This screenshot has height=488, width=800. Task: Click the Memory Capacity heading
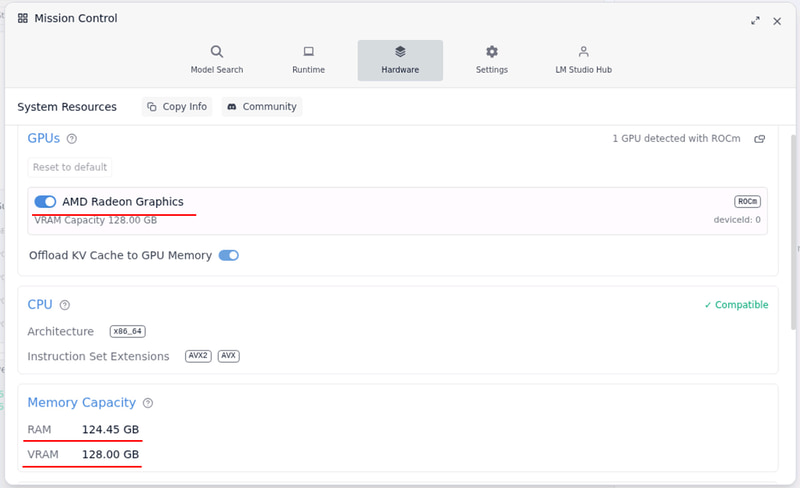coord(82,403)
